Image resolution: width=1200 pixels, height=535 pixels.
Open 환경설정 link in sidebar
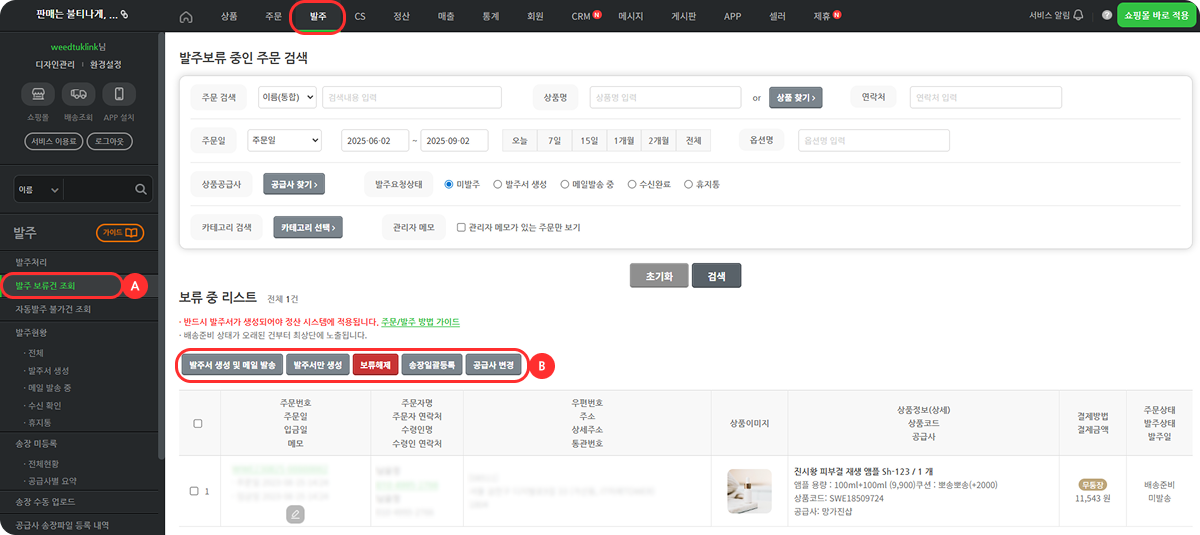[x=106, y=64]
